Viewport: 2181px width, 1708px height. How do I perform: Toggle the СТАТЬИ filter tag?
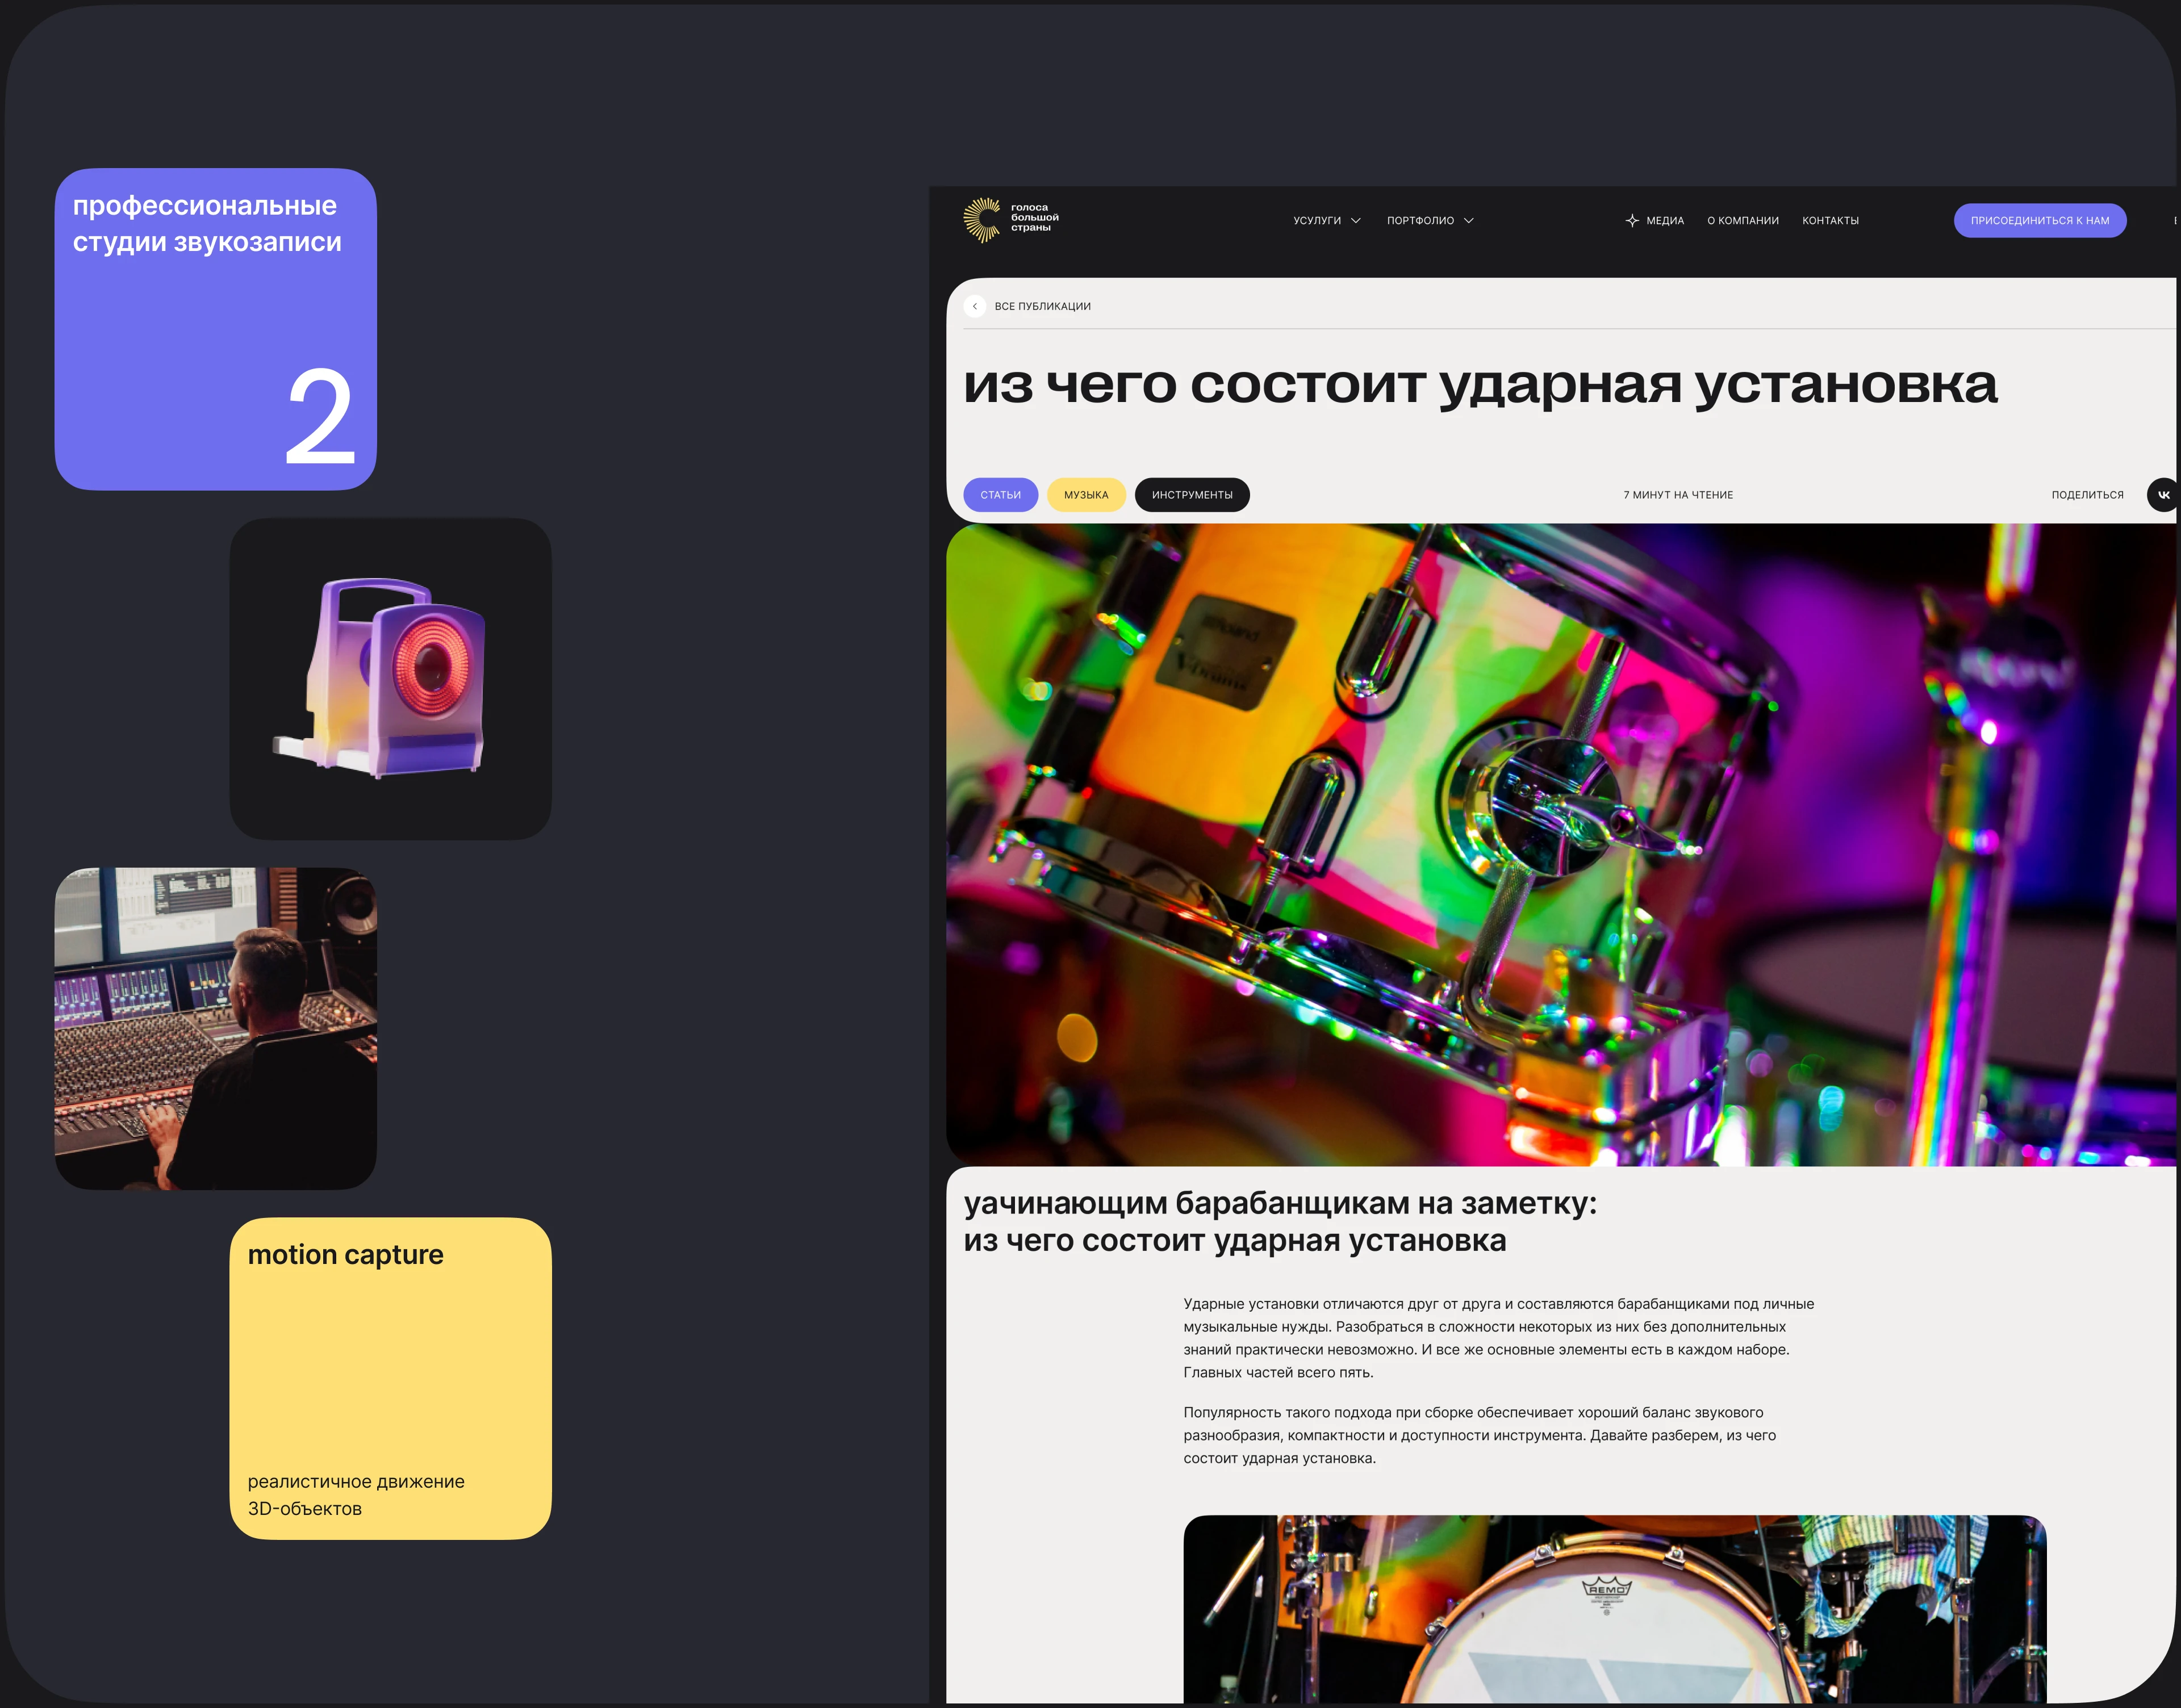pyautogui.click(x=1001, y=494)
